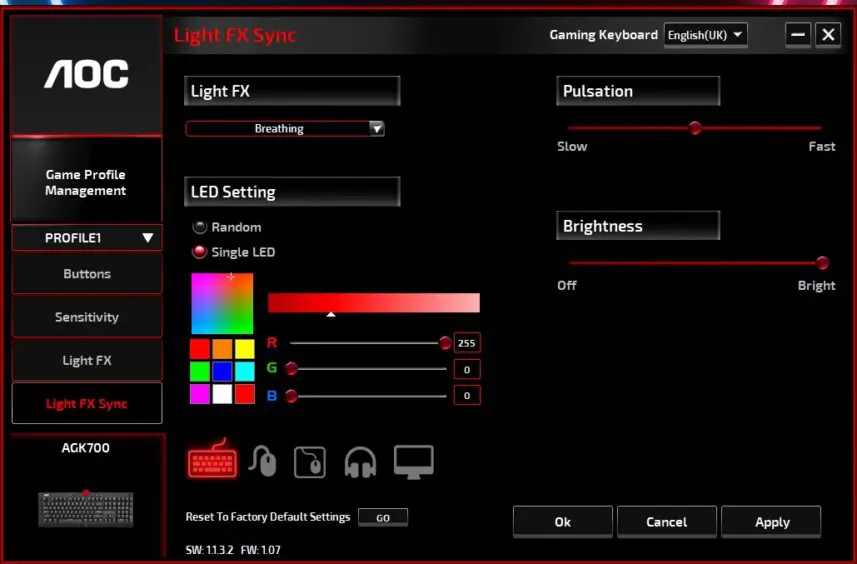The image size is (857, 564).
Task: Pick the blue color swatch
Action: pos(222,371)
